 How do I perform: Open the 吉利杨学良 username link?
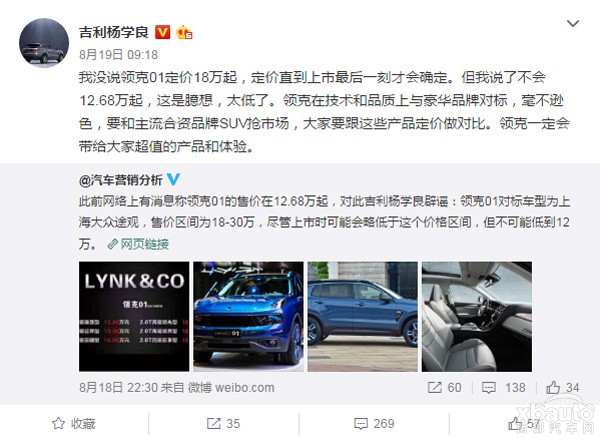tap(114, 32)
